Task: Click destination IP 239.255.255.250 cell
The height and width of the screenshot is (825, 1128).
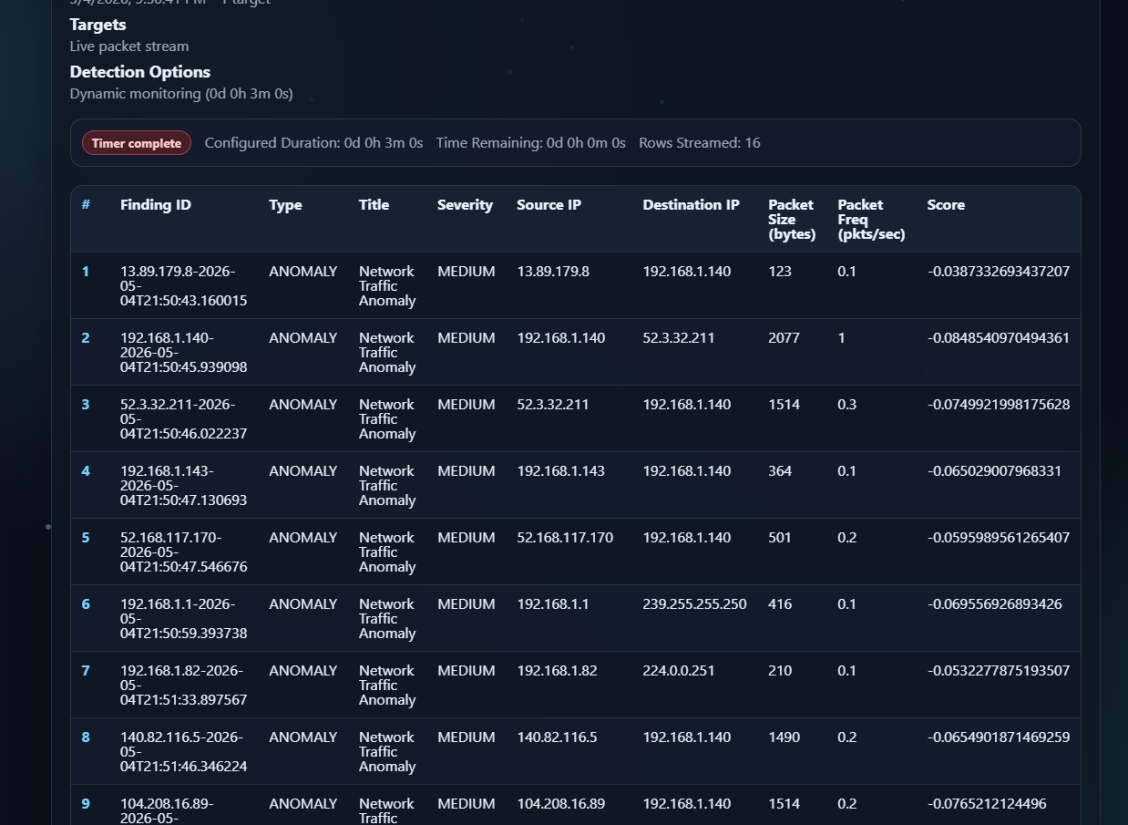Action: pos(694,604)
